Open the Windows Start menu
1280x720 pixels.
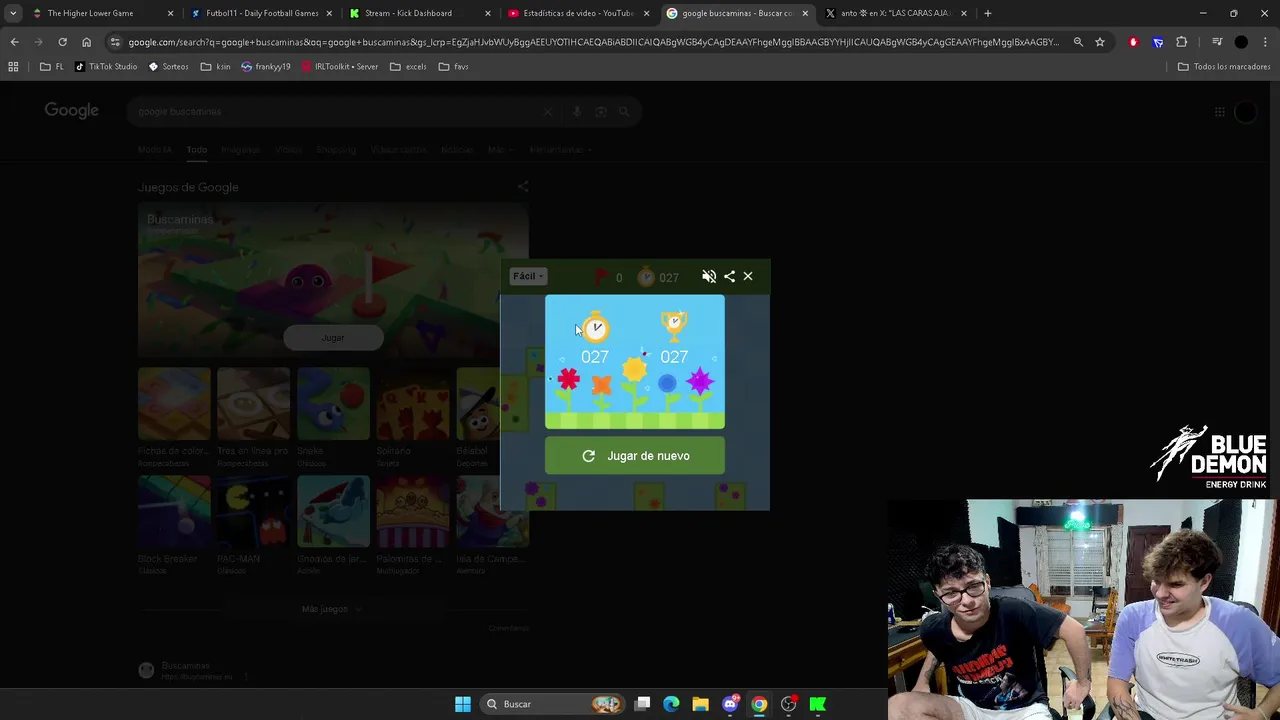click(x=463, y=704)
